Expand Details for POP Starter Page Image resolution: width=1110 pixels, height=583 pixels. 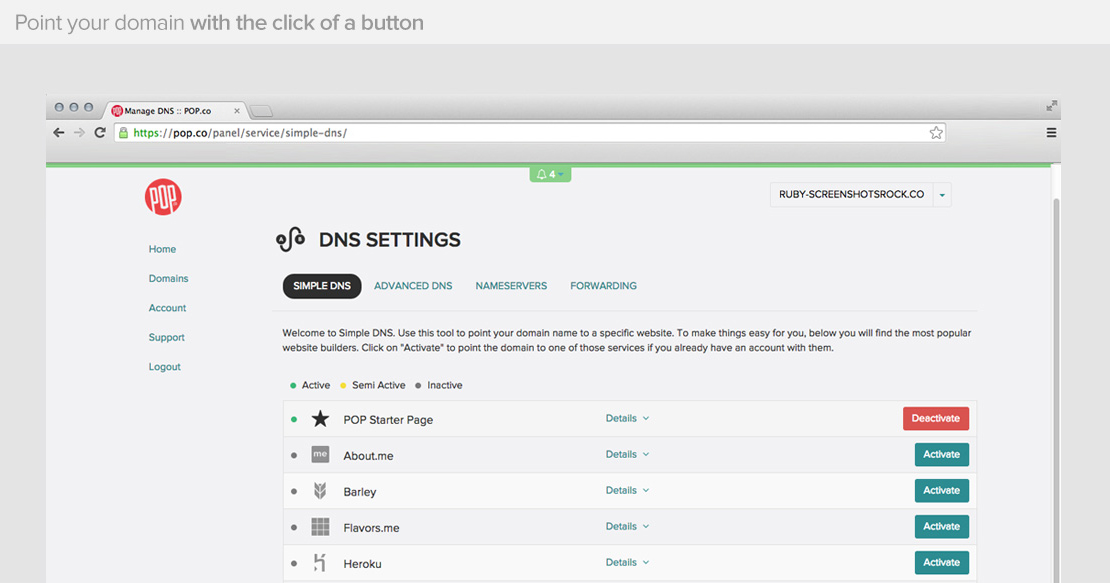[x=627, y=418]
